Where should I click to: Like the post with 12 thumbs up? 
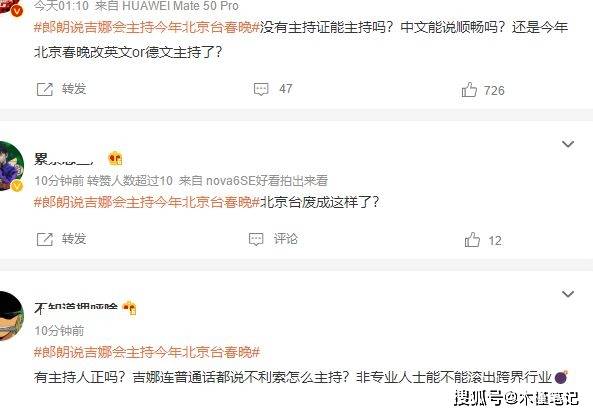(x=472, y=240)
